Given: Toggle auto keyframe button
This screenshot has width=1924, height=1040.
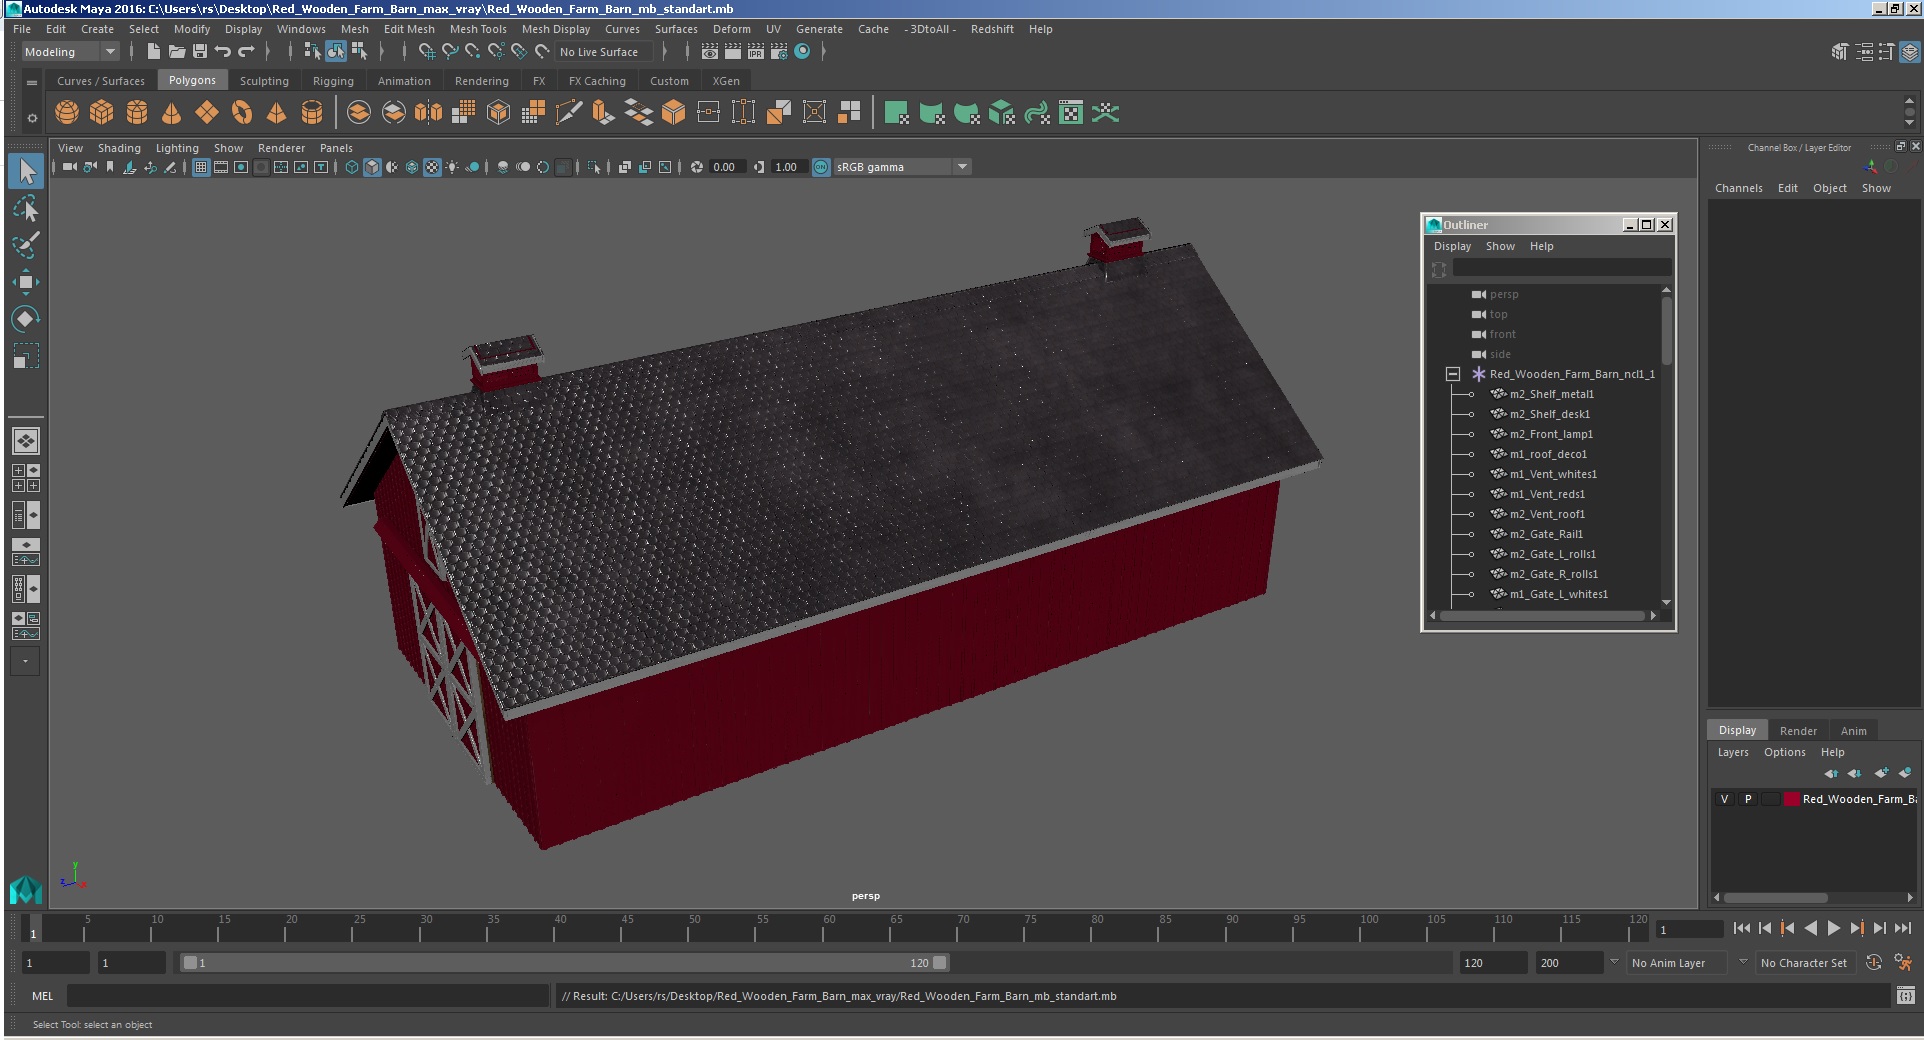Looking at the screenshot, I should (1874, 963).
